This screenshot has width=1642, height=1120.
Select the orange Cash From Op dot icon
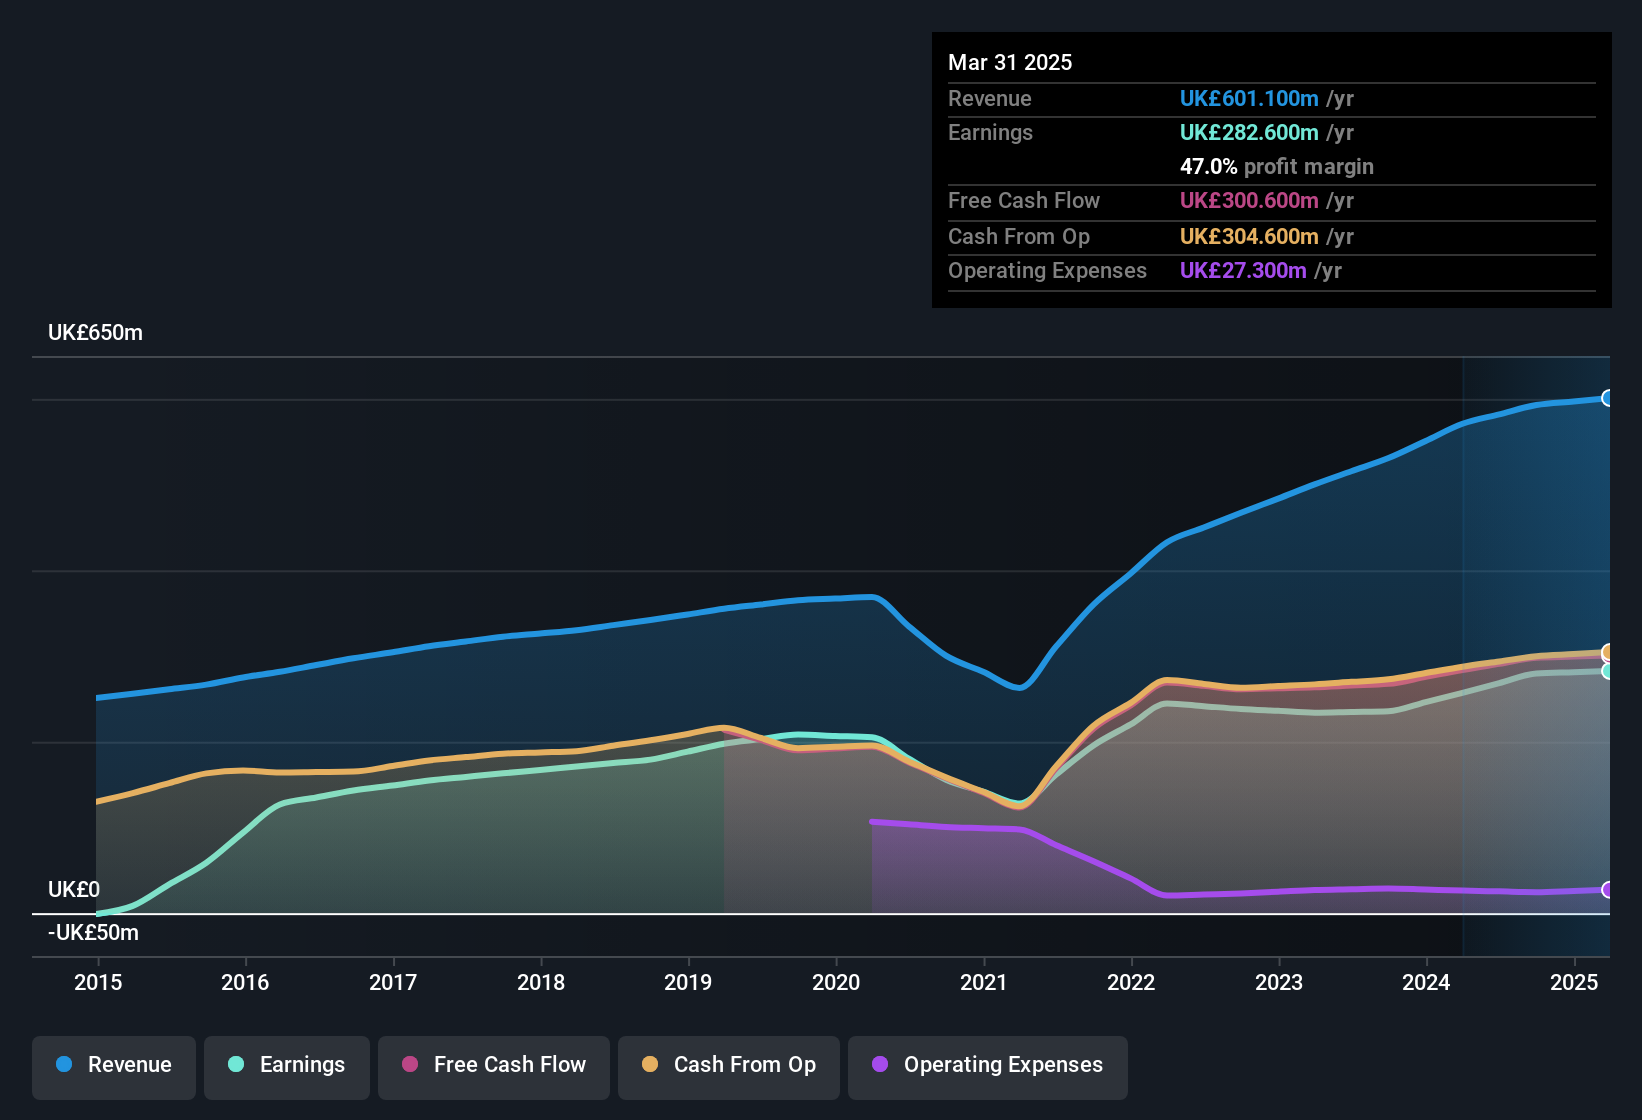coord(650,1065)
